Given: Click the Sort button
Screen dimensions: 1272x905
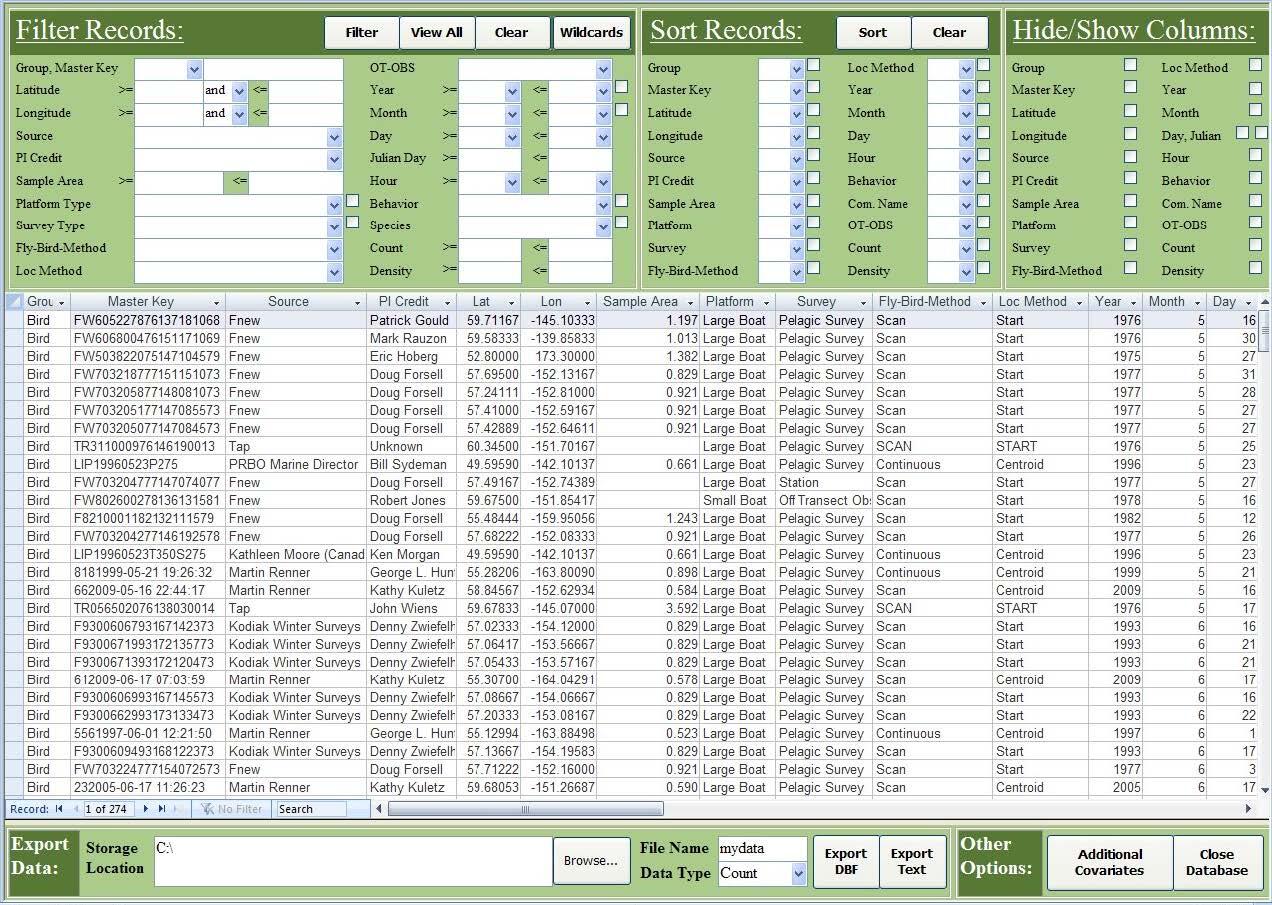Looking at the screenshot, I should tap(873, 32).
